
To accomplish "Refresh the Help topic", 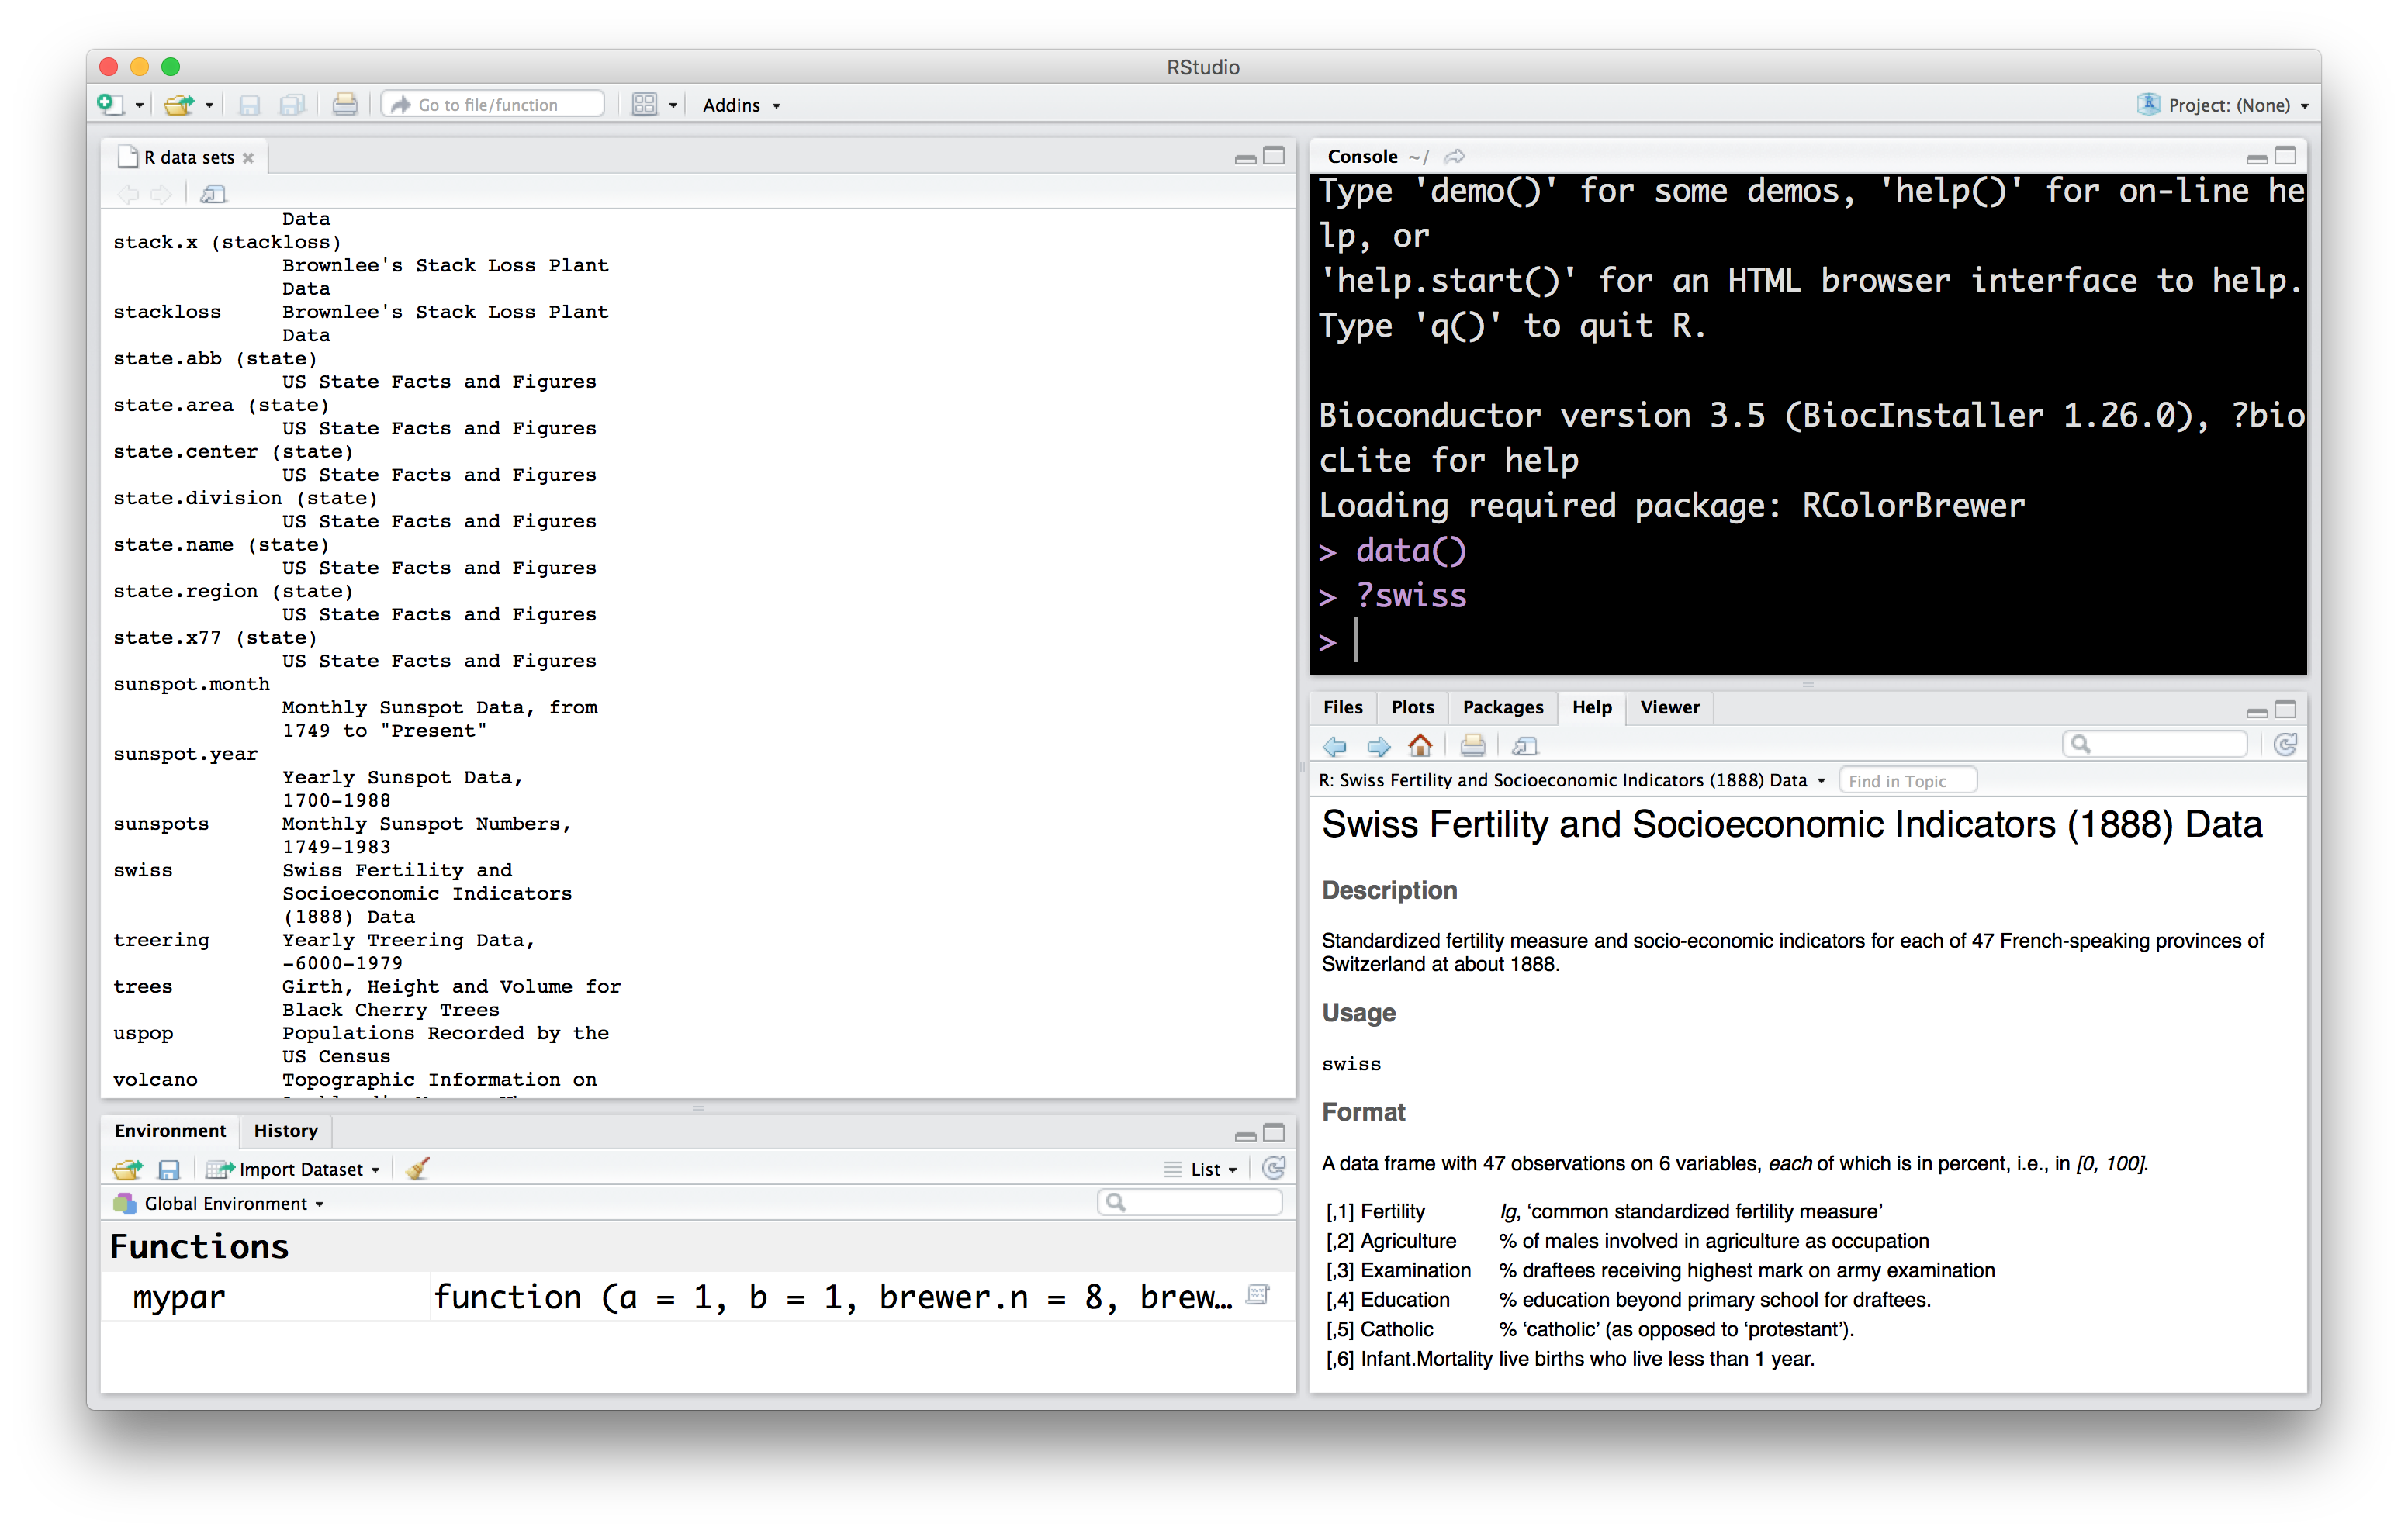I will [2285, 745].
